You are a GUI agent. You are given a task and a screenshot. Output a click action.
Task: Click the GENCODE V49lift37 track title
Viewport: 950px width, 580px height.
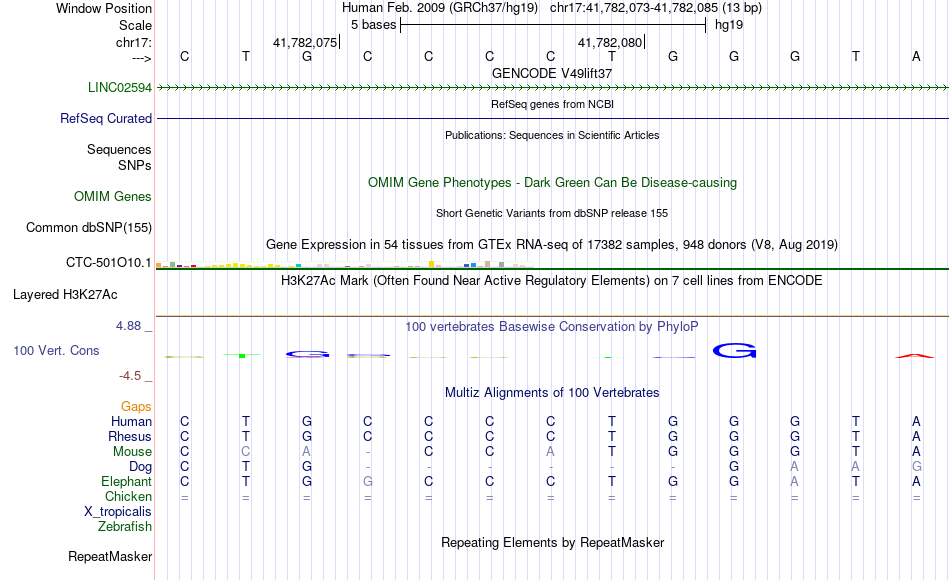tap(552, 73)
